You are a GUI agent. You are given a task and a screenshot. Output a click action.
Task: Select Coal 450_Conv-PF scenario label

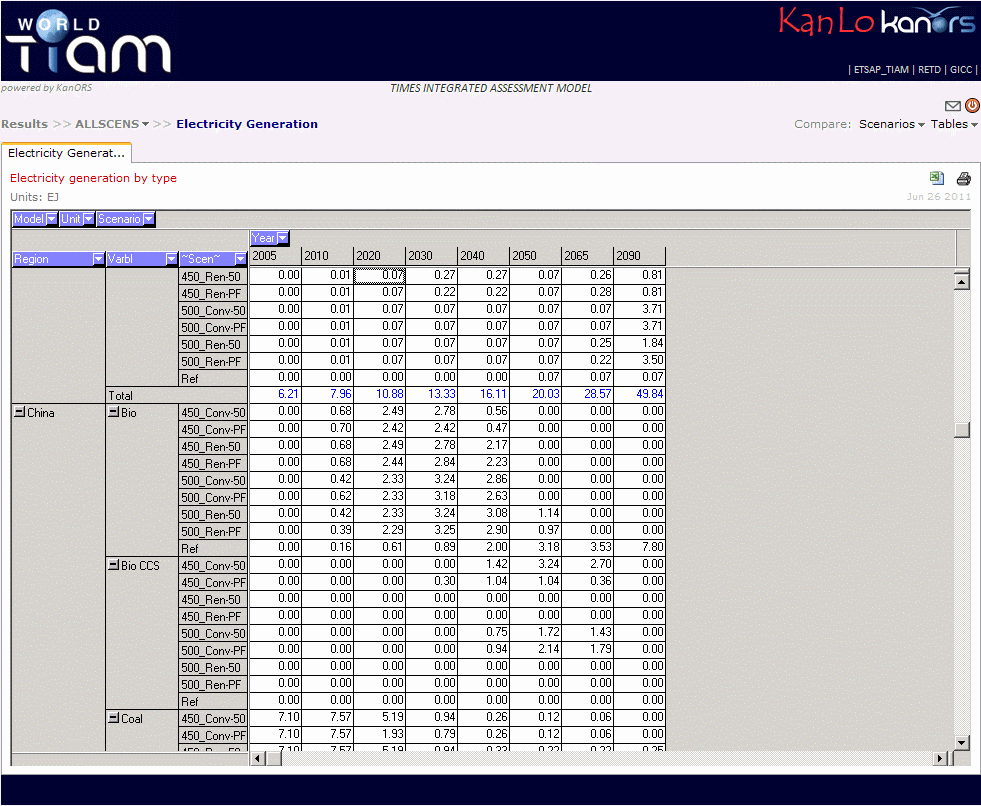pyautogui.click(x=213, y=736)
